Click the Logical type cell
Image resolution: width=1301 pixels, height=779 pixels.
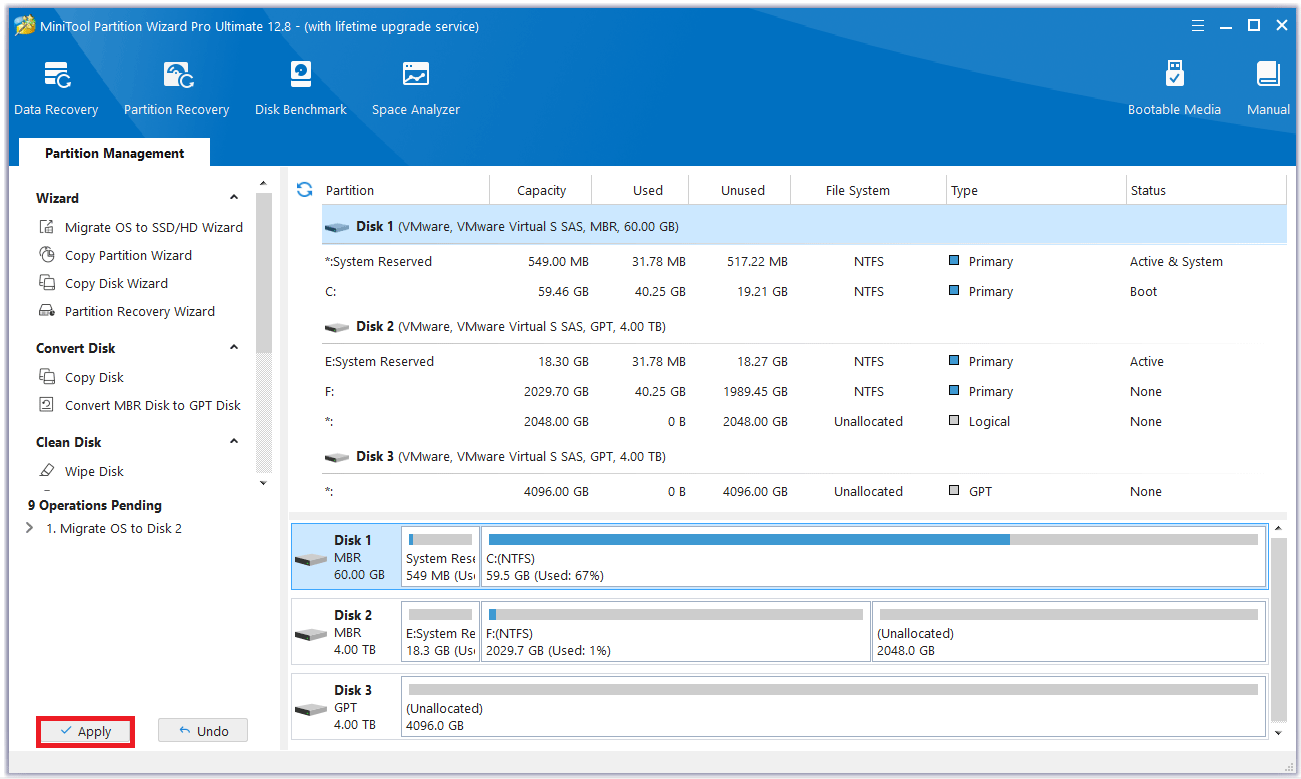(x=979, y=421)
